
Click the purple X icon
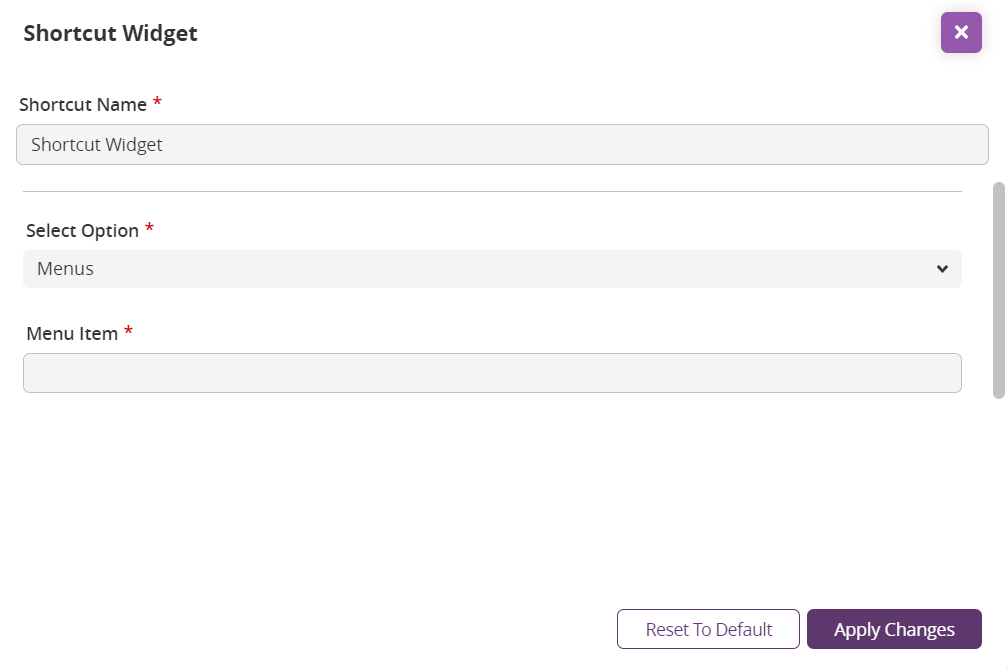pos(961,33)
